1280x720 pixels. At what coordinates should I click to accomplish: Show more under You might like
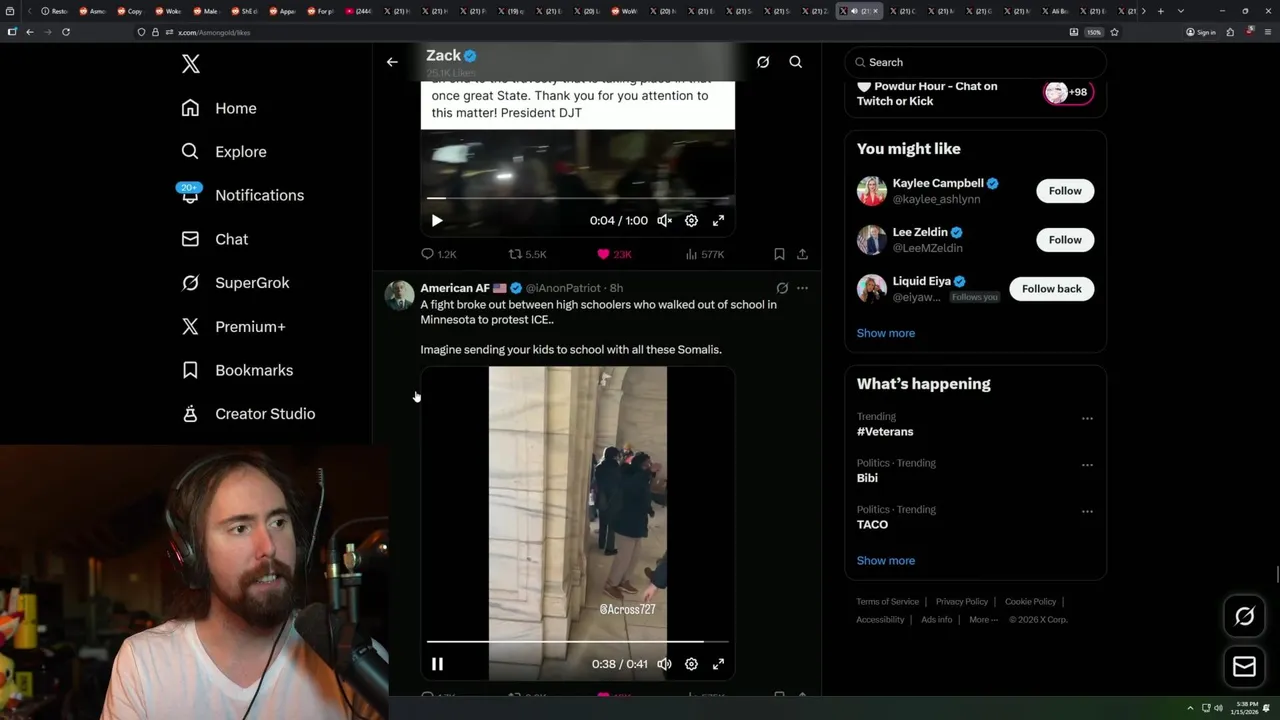pyautogui.click(x=886, y=333)
